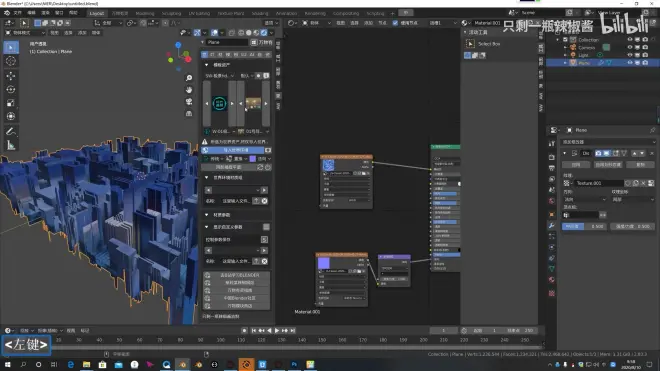Adjust the Strength 0.500 slider
Screen dimensions: 660x371
633,226
